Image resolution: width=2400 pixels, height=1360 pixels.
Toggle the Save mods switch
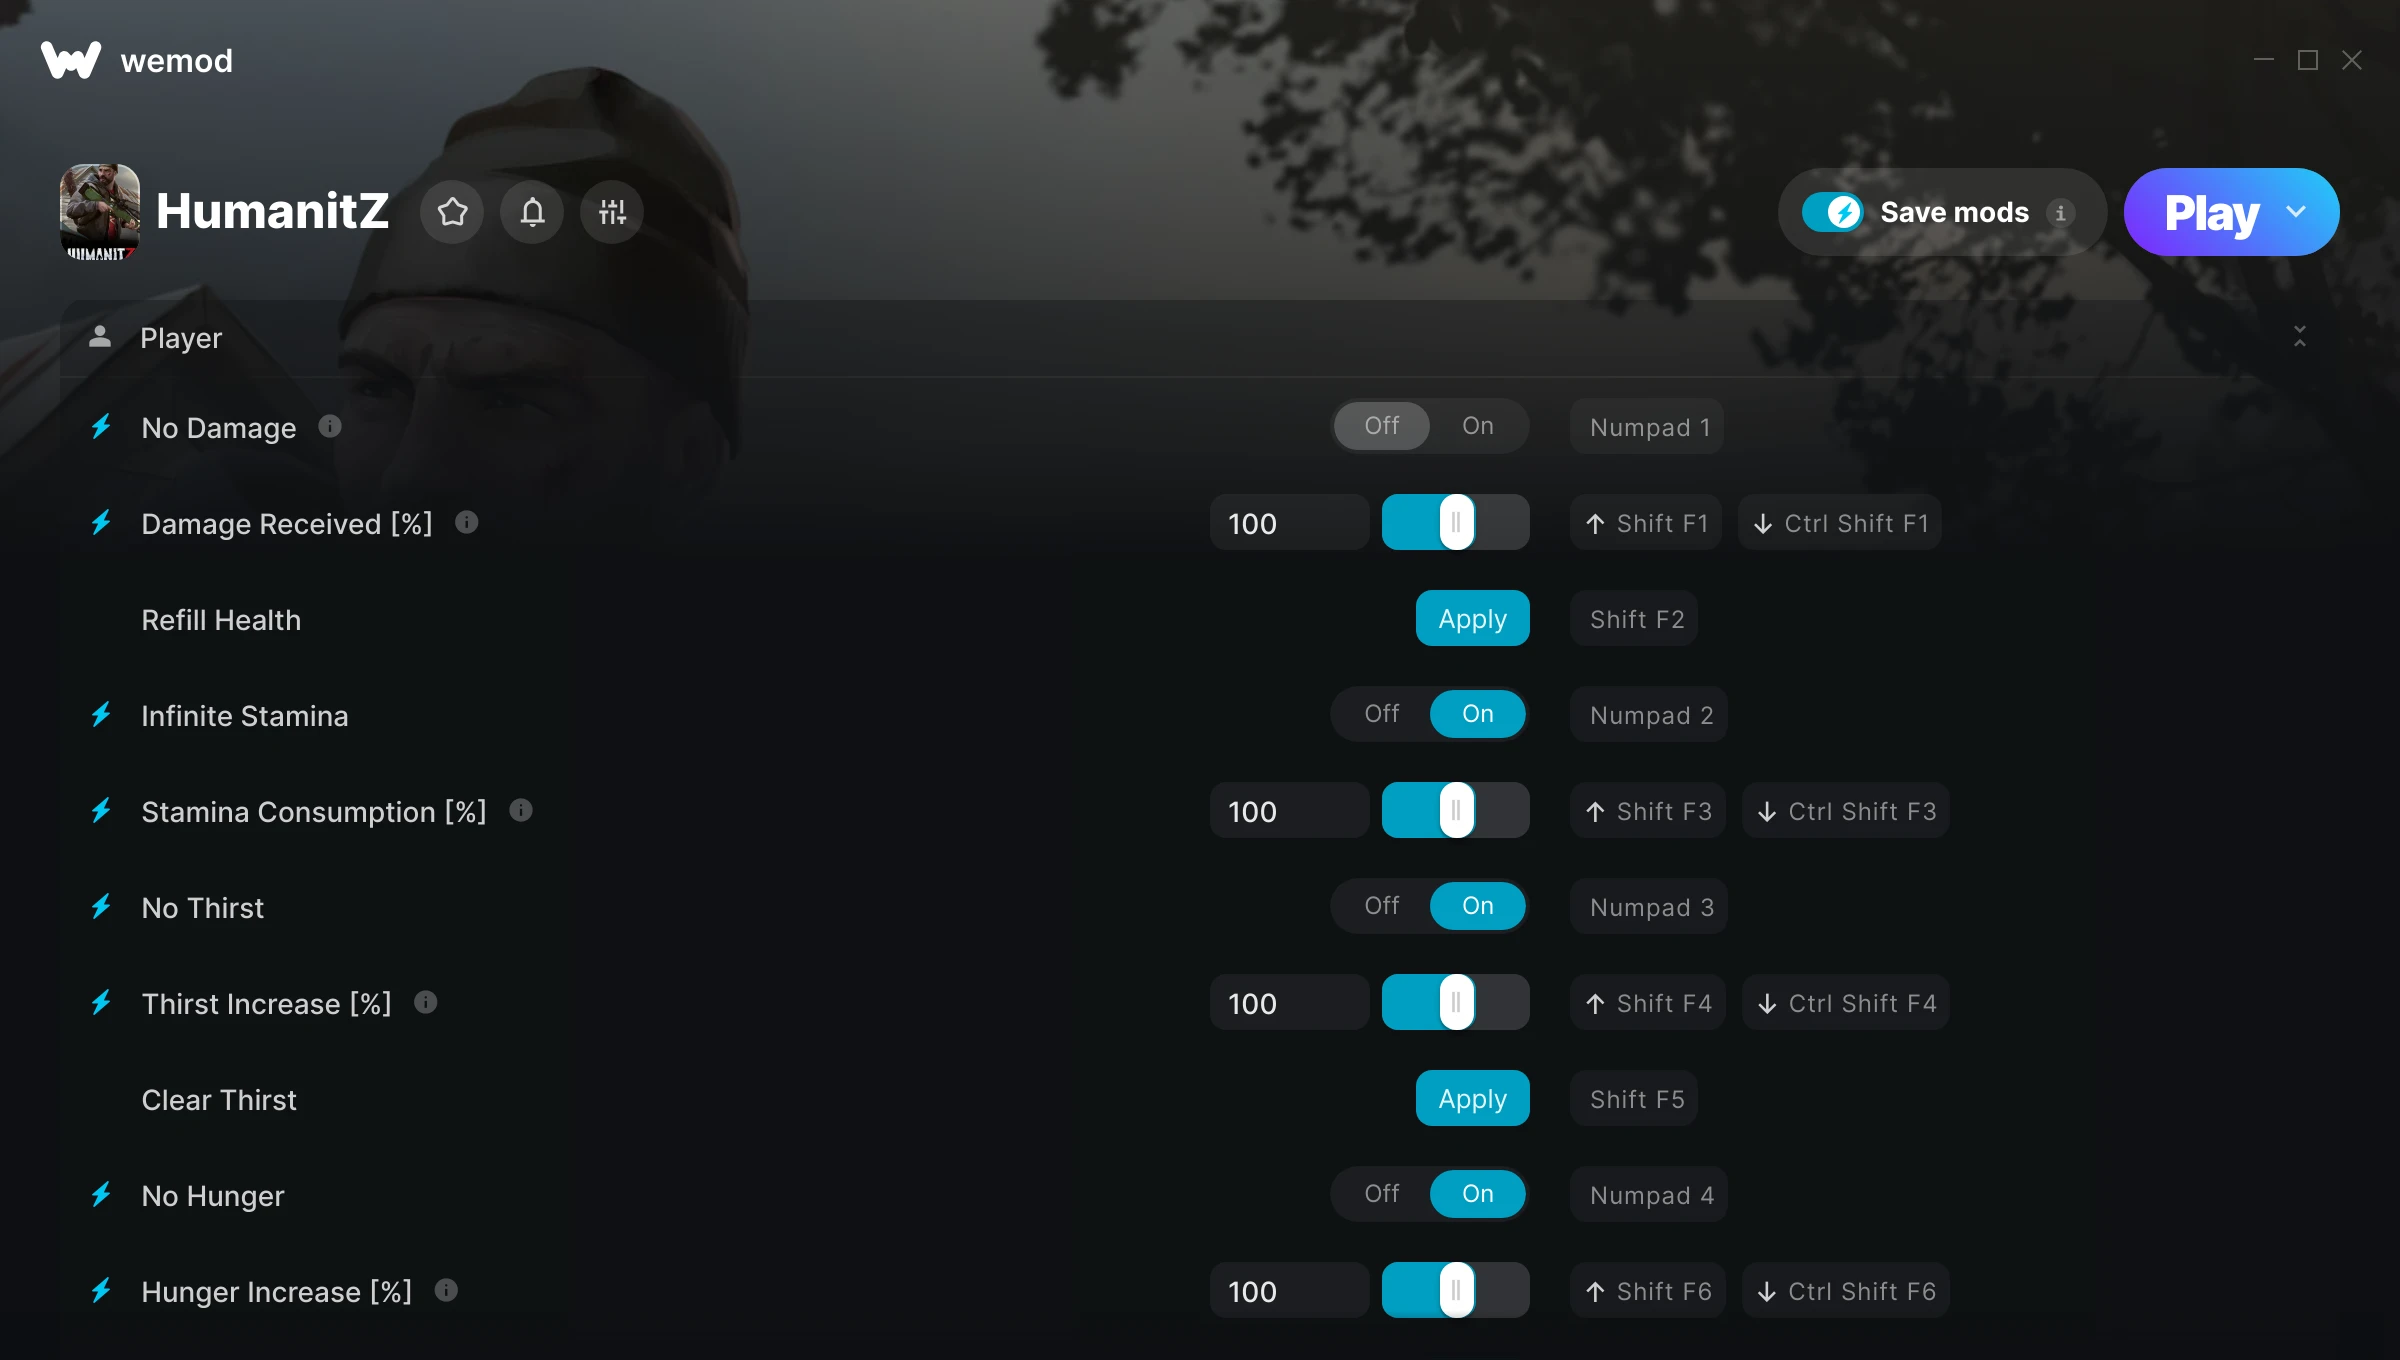tap(1832, 212)
